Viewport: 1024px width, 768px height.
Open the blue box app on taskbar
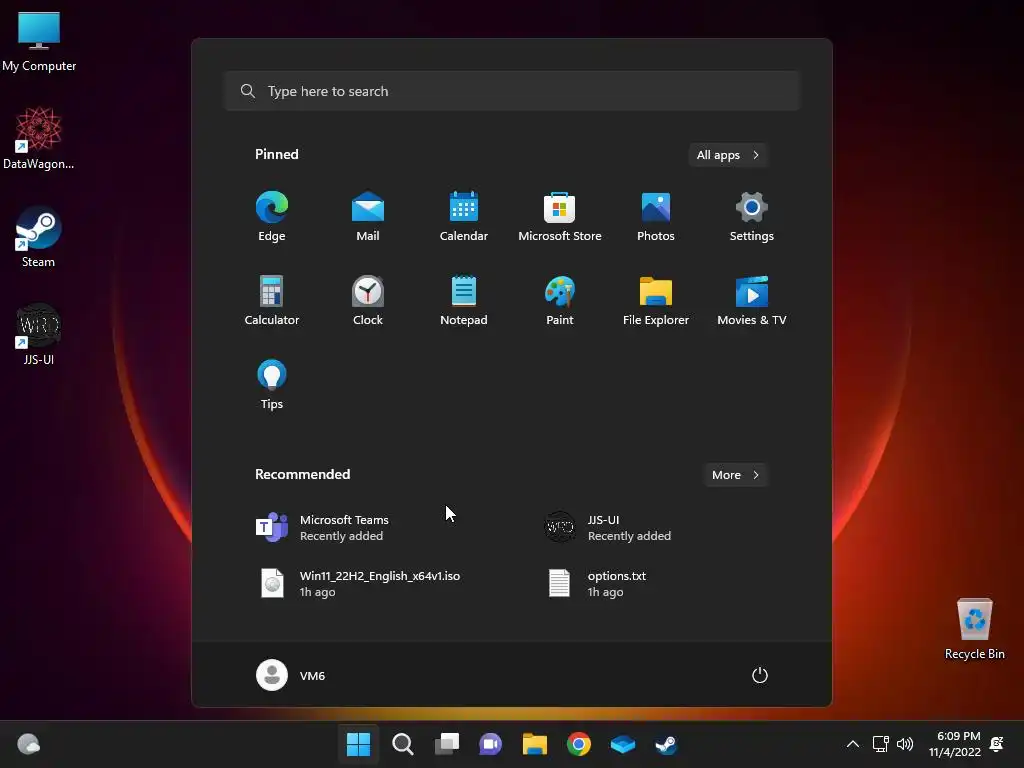tap(622, 744)
